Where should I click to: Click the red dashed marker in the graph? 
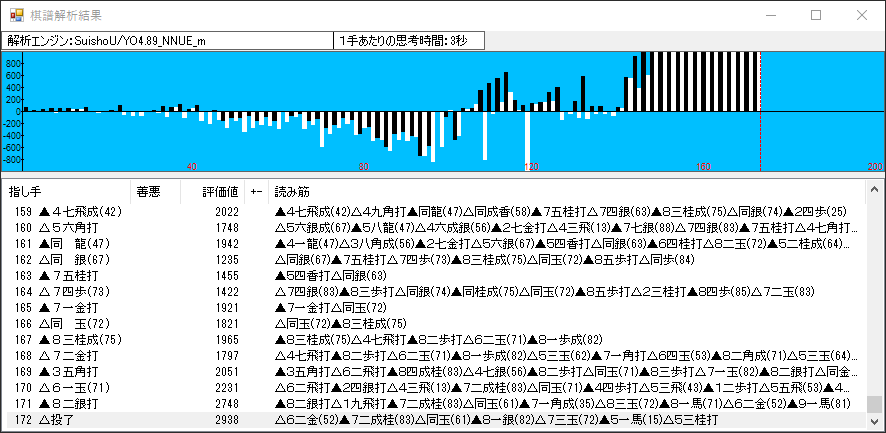pyautogui.click(x=761, y=111)
